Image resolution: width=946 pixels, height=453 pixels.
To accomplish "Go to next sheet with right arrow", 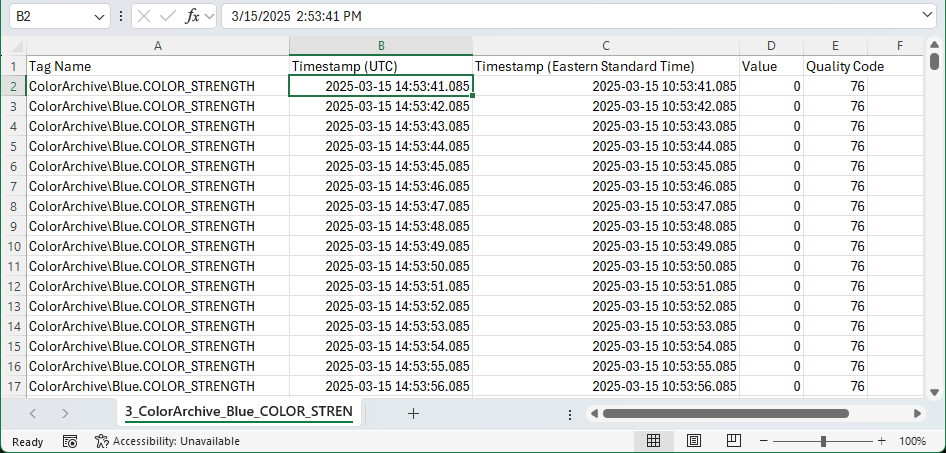I will pyautogui.click(x=65, y=413).
